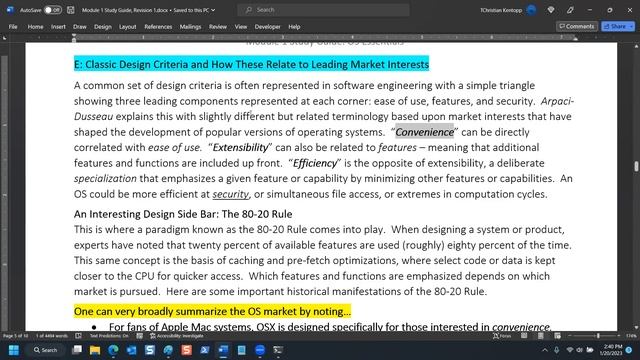Open the user account profile picture
This screenshot has height=360, width=640.
(x=531, y=10)
